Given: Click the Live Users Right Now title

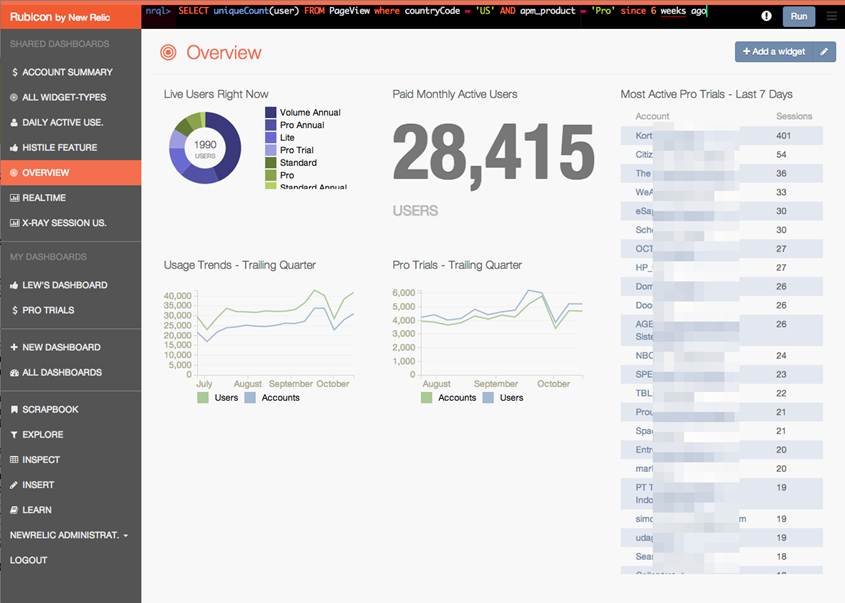Looking at the screenshot, I should pos(216,94).
